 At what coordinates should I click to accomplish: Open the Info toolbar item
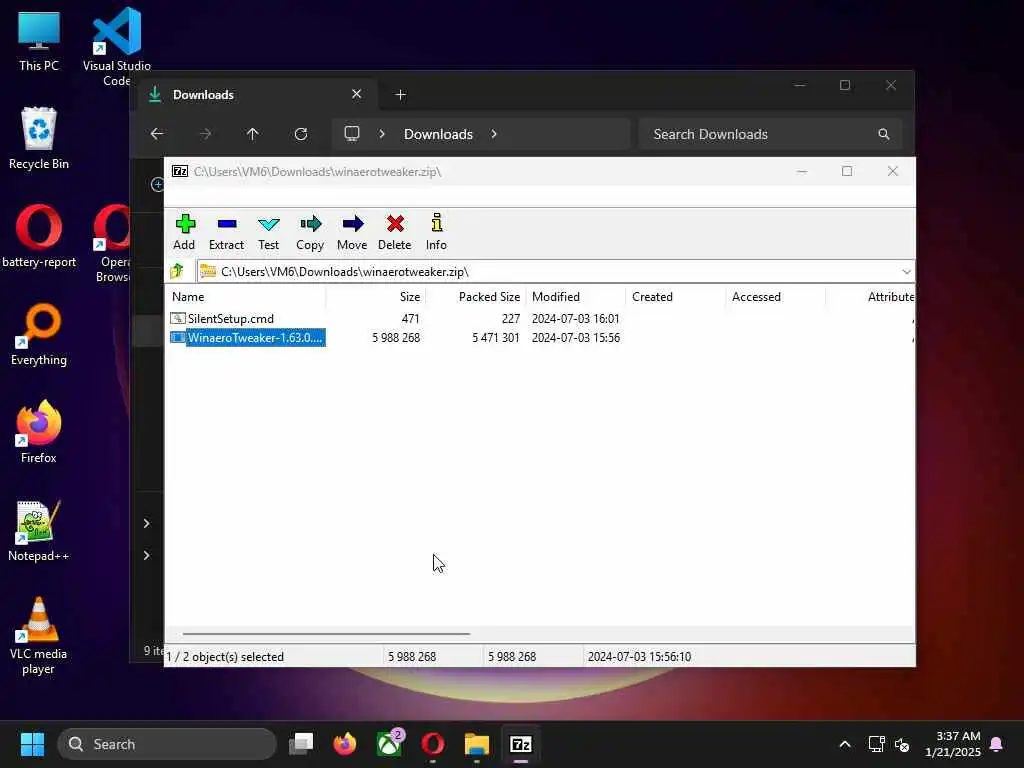[436, 232]
